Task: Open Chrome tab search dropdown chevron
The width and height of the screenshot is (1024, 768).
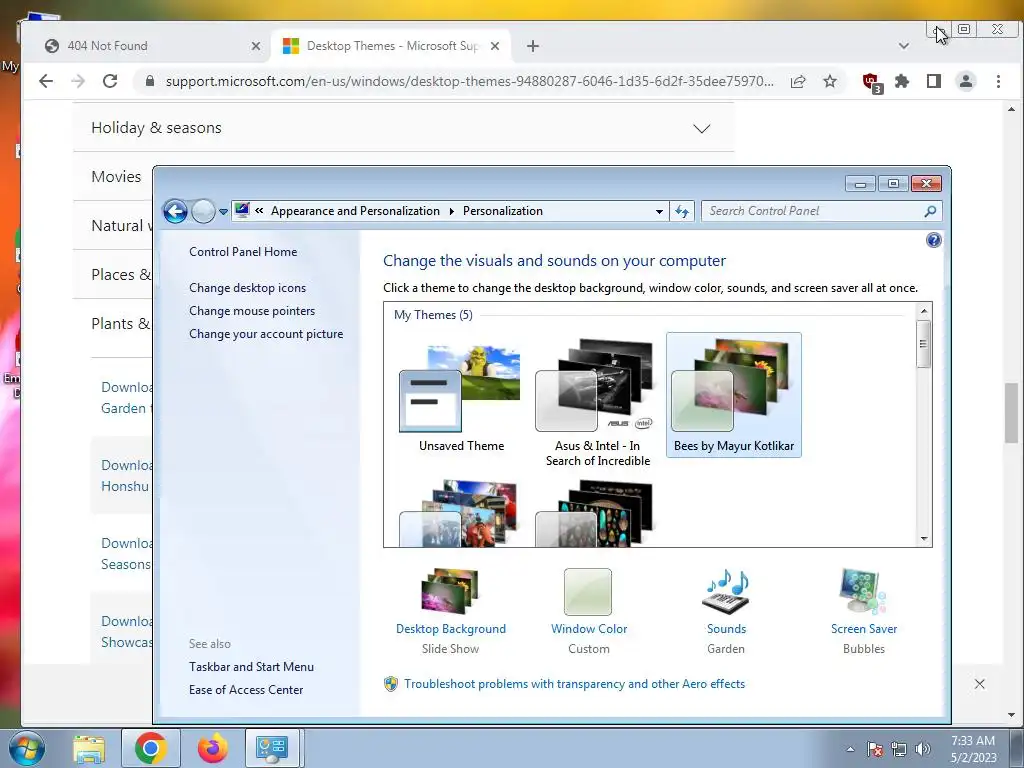Action: pyautogui.click(x=904, y=46)
